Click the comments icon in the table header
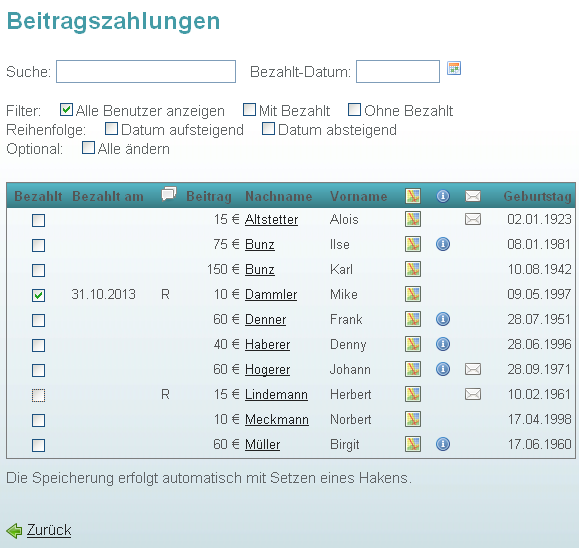The width and height of the screenshot is (579, 548). pyautogui.click(x=169, y=194)
